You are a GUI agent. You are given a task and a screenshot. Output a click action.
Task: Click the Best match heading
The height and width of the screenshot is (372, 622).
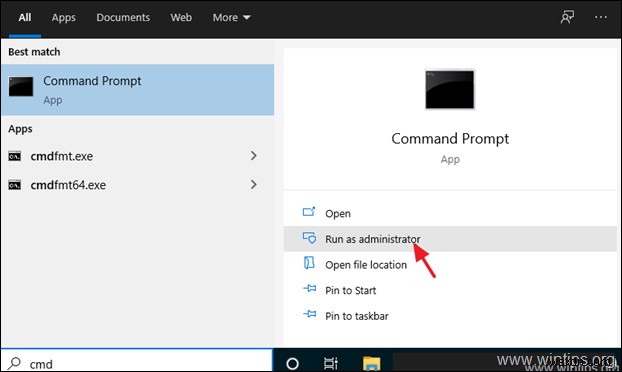coord(34,52)
